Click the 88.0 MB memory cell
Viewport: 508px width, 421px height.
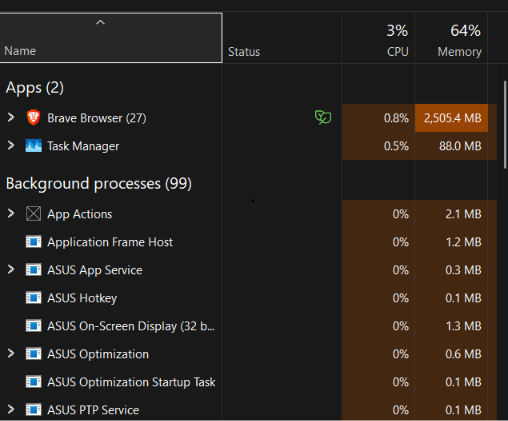451,146
